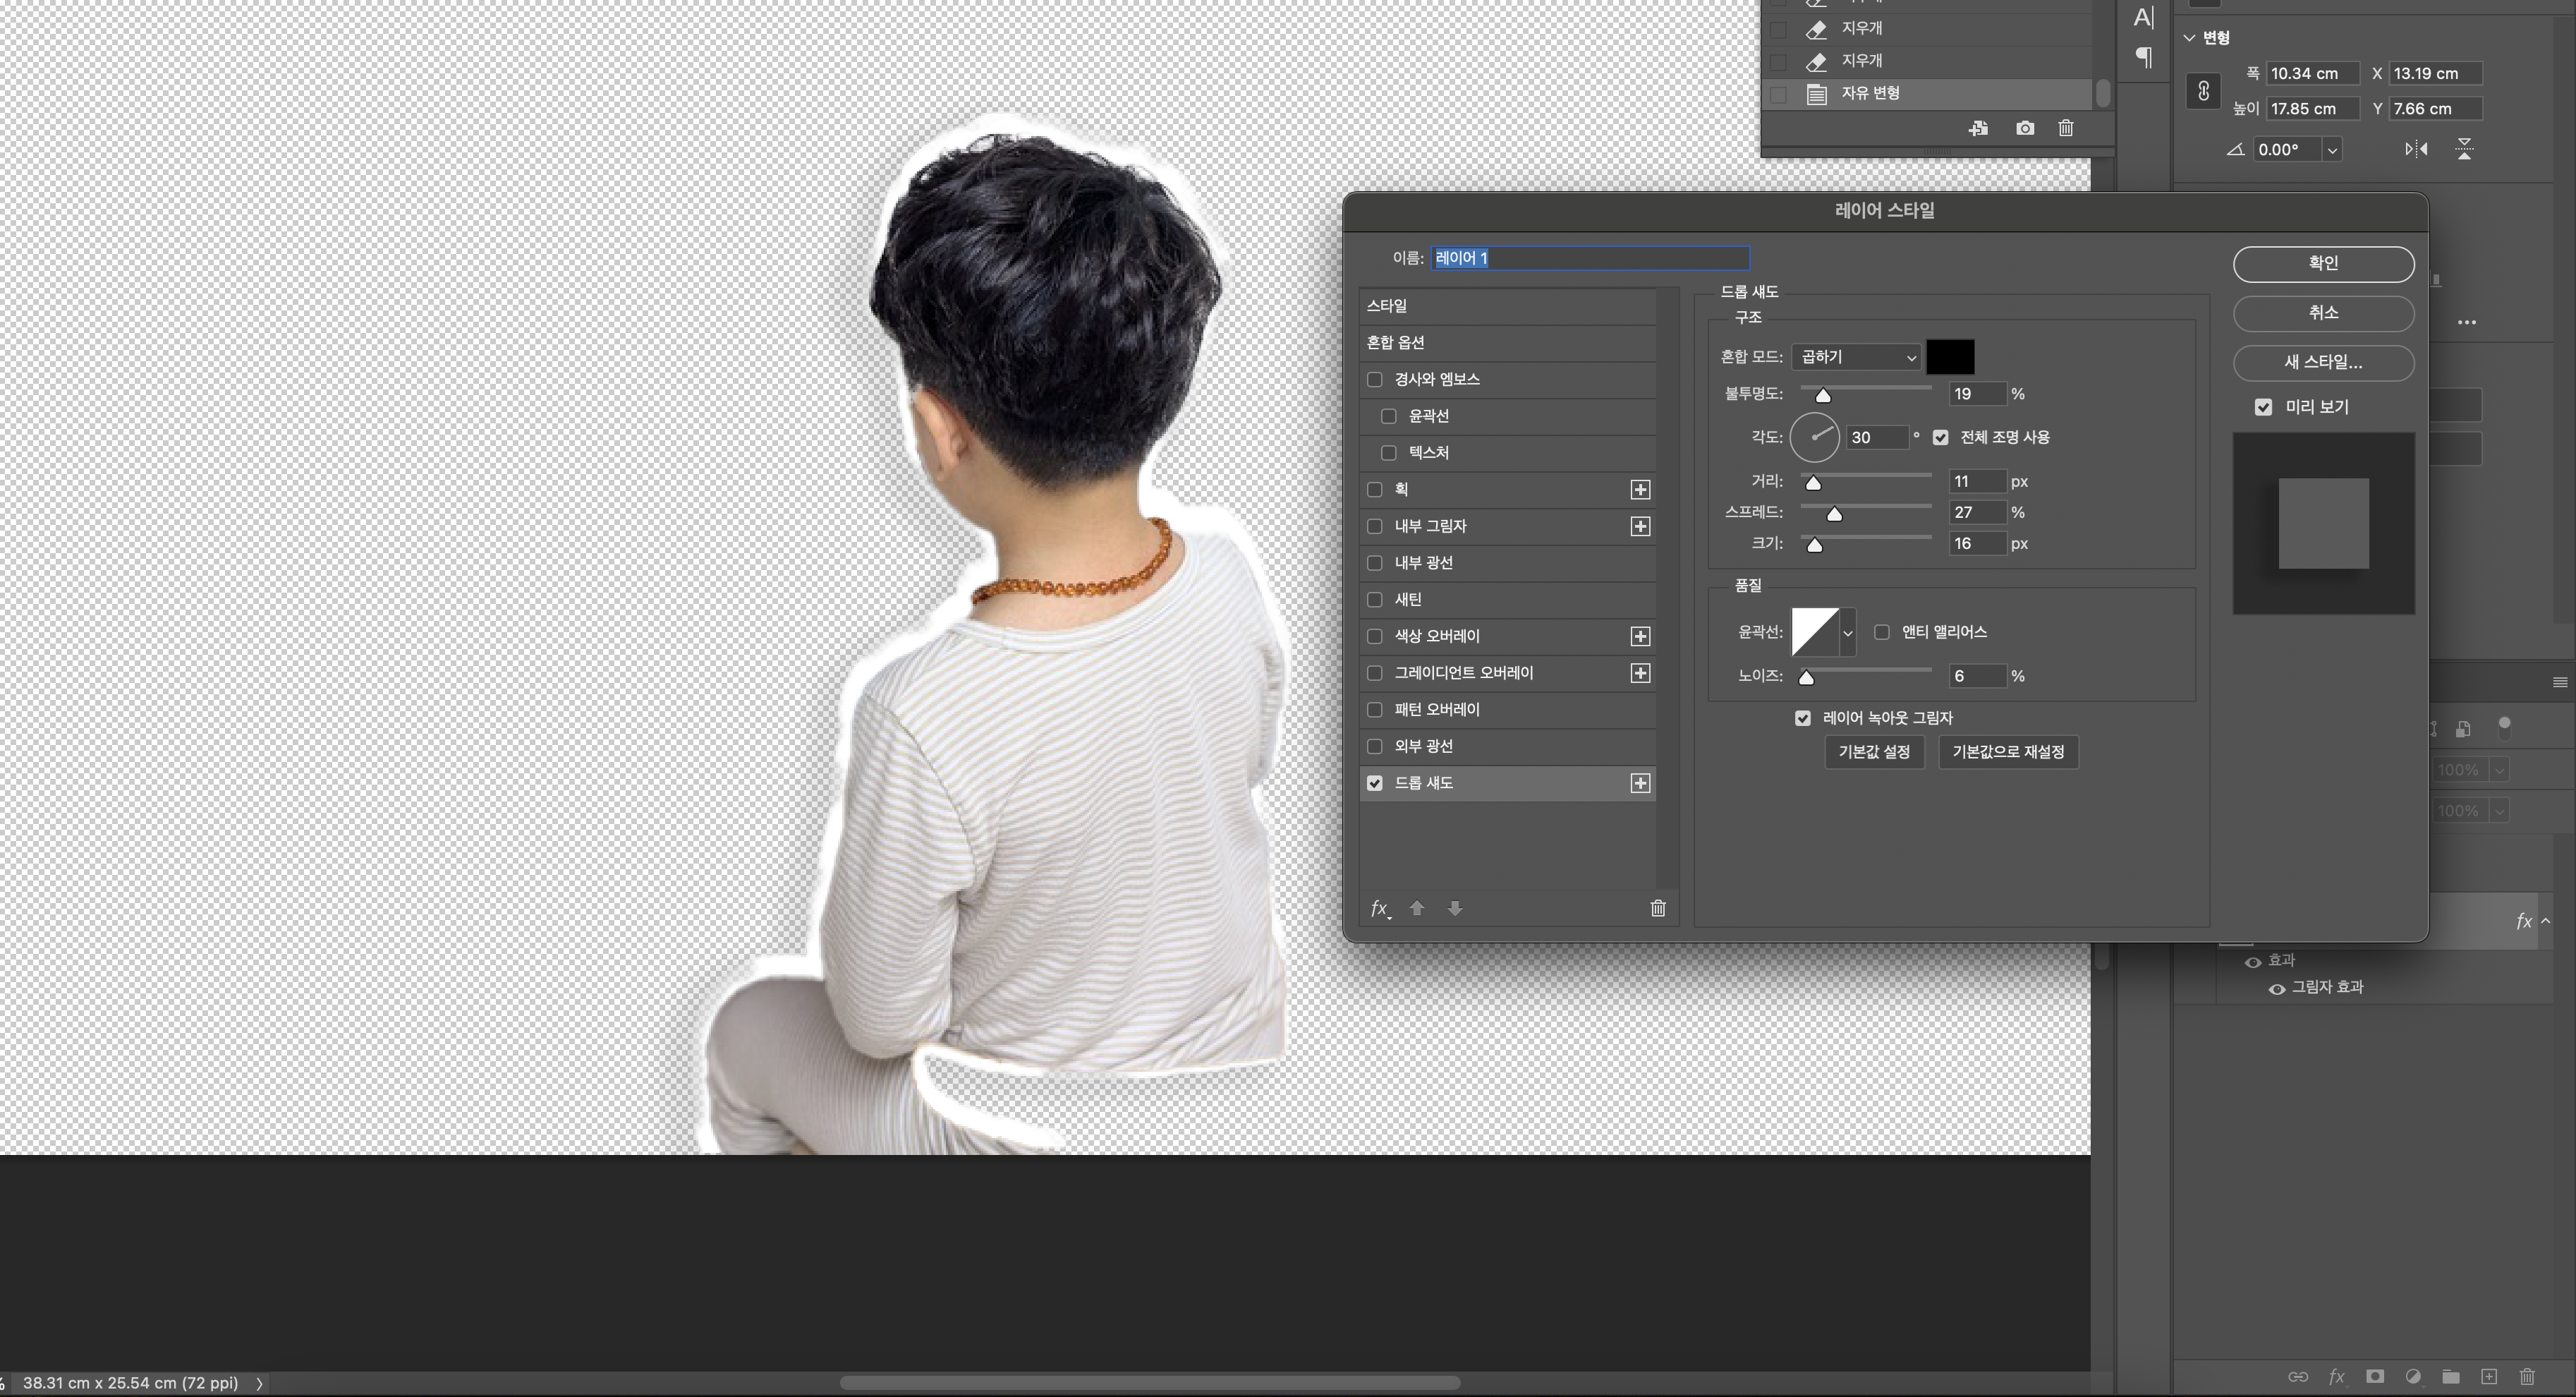Click the black shadow color swatch
The height and width of the screenshot is (1397, 2576).
(1950, 357)
